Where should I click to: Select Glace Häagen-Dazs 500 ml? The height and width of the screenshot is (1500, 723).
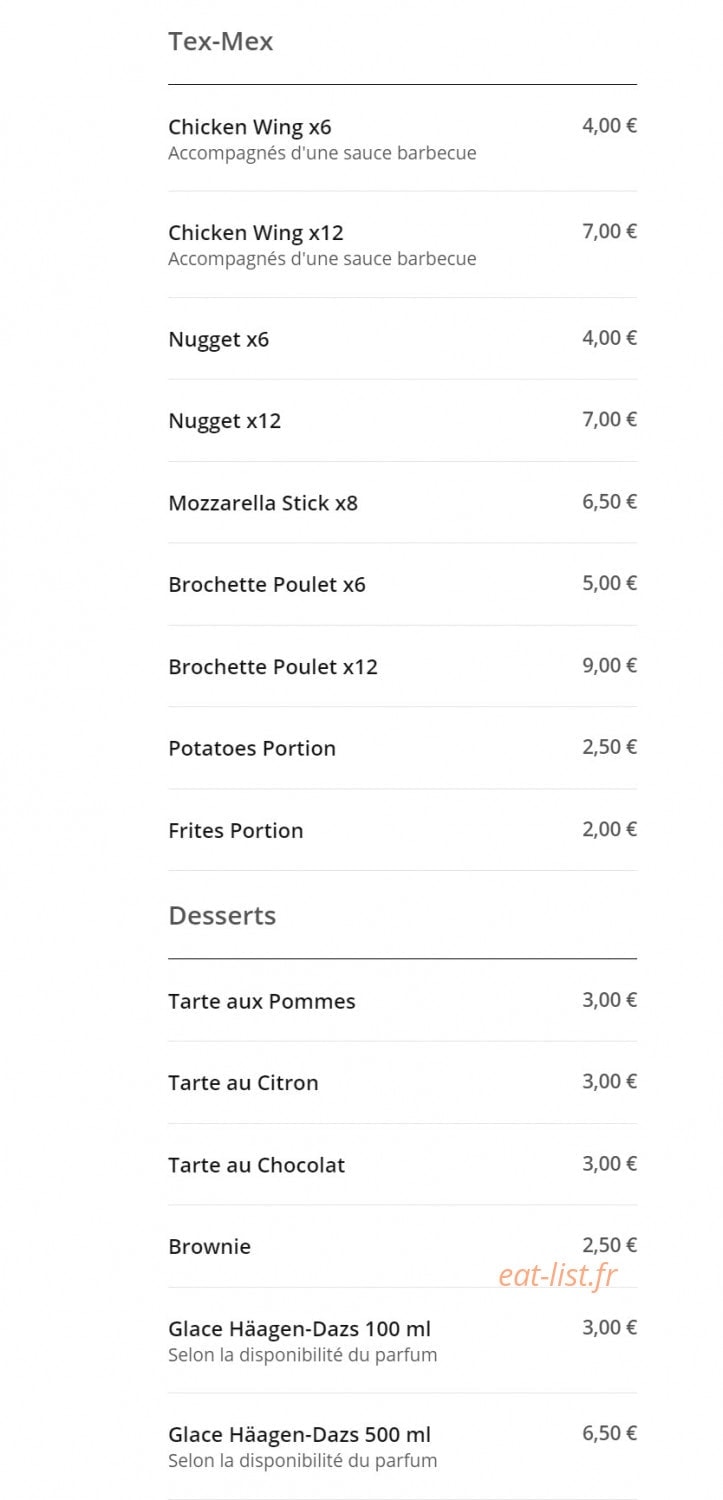tap(402, 1446)
